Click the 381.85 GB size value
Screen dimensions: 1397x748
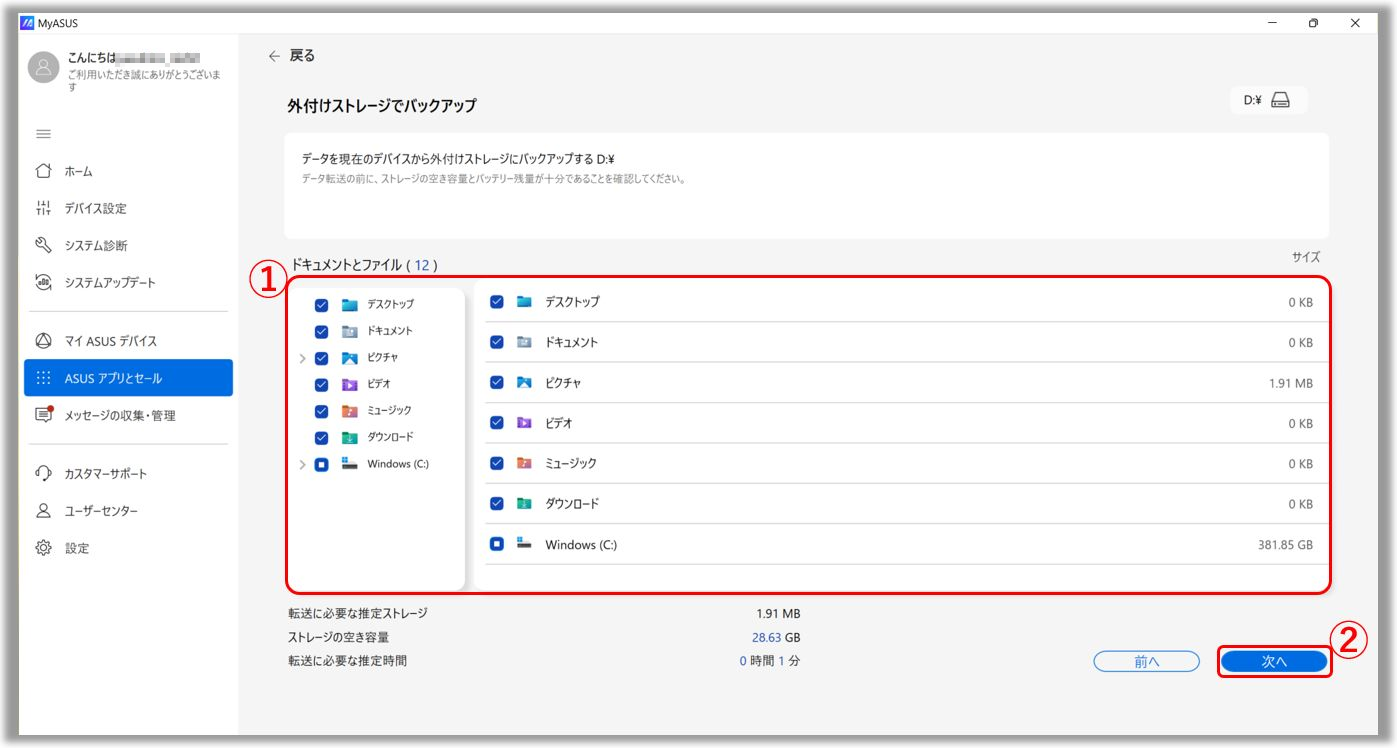click(1285, 545)
